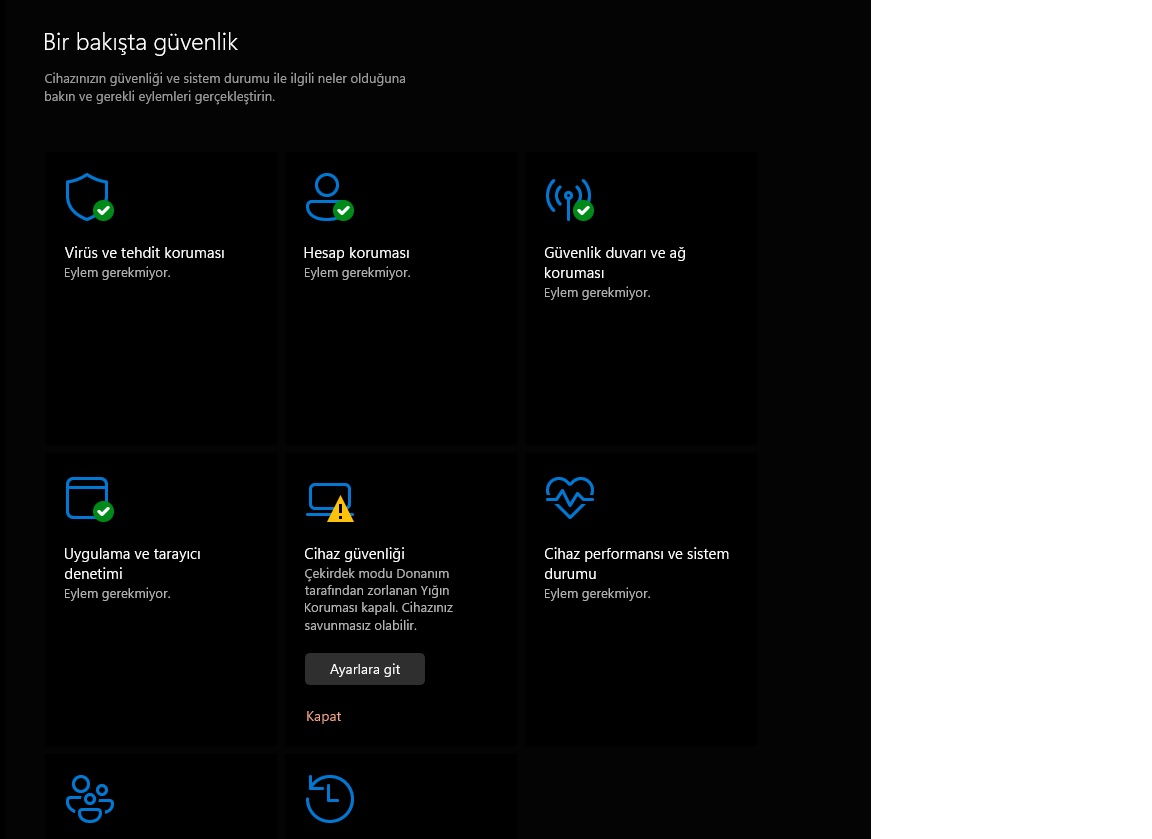This screenshot has width=1152, height=839.
Task: Click Eylem gerekmiyor under Virüs ve tehdit koruması
Action: 117,273
